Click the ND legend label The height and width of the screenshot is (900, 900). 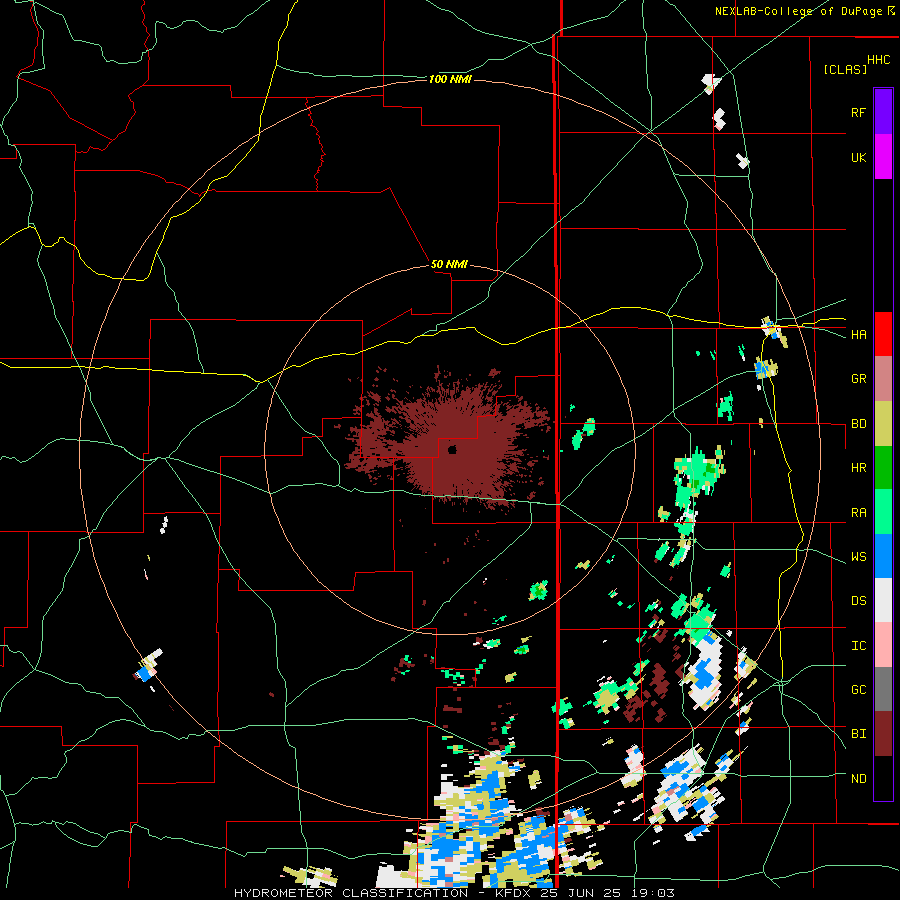point(858,779)
